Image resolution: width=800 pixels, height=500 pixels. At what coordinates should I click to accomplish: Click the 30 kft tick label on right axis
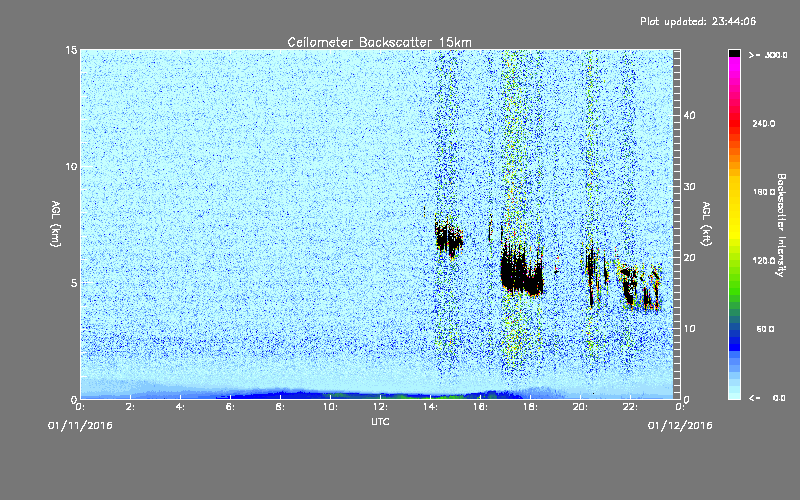point(689,186)
